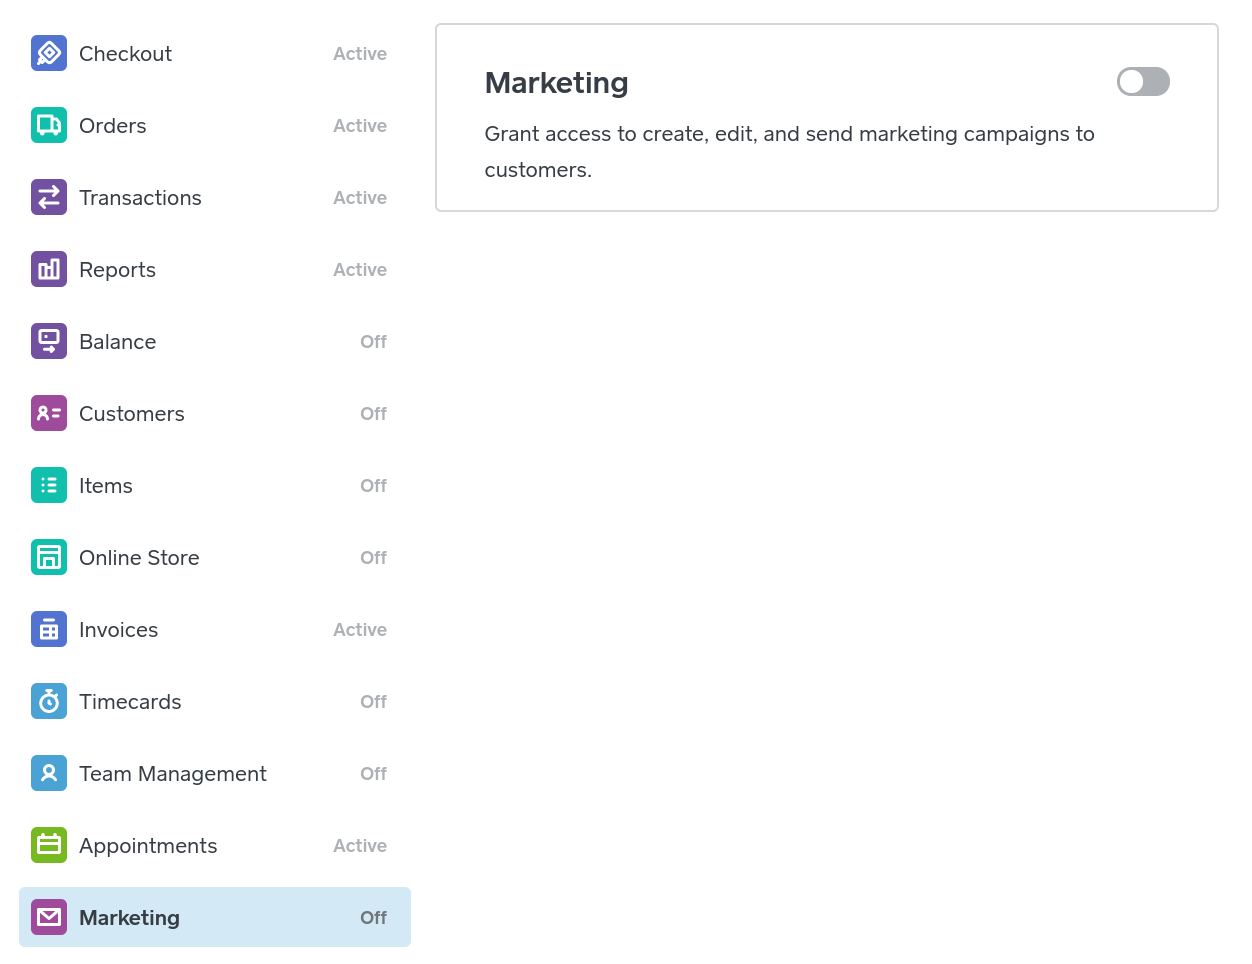The width and height of the screenshot is (1252, 964).
Task: Click the Checkout permission icon
Action: (x=49, y=53)
